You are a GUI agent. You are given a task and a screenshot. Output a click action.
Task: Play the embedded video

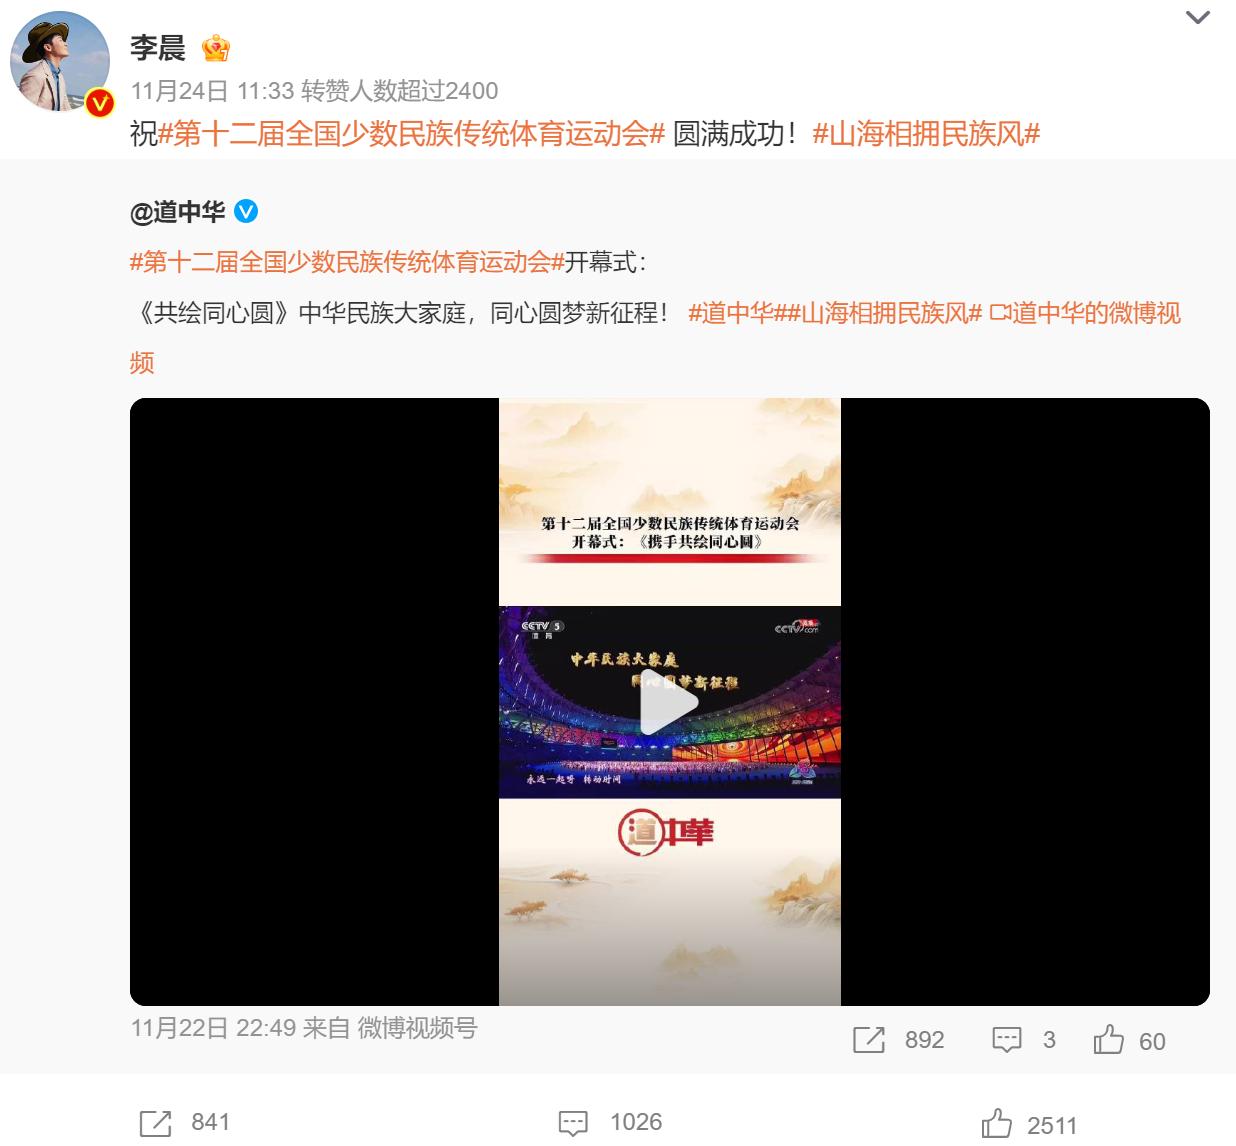pyautogui.click(x=670, y=702)
